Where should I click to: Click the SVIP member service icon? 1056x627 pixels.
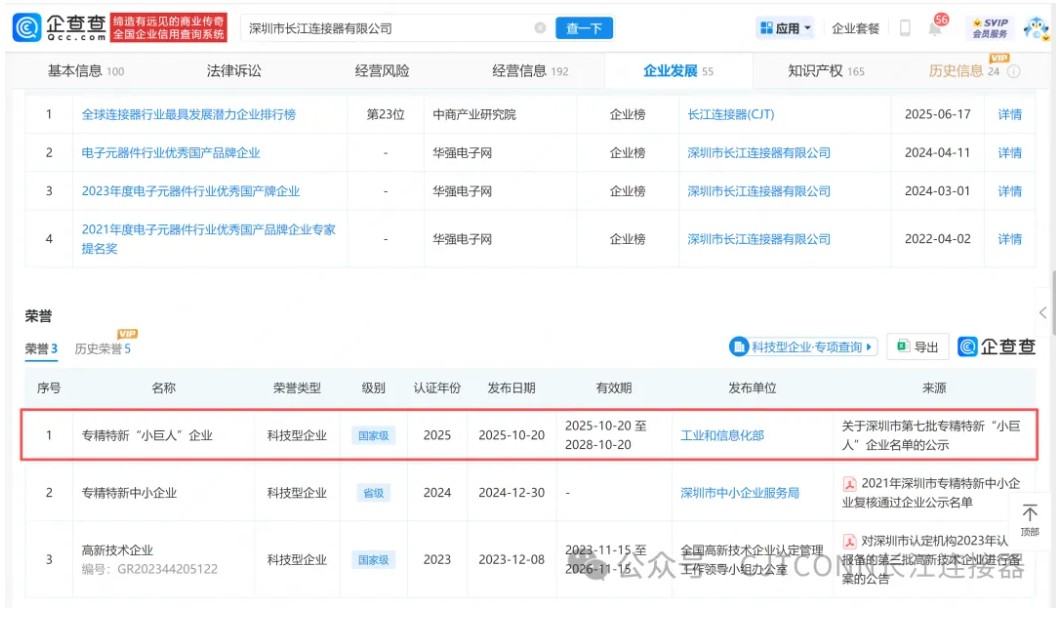pos(990,28)
